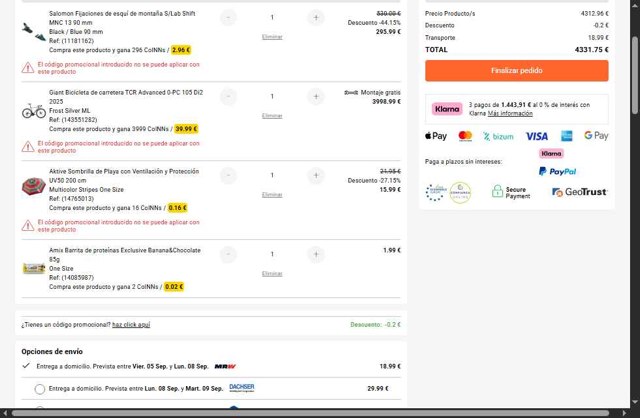This screenshot has width=640, height=418.
Task: Click the vertical scrollbar thumb
Action: coord(635,76)
